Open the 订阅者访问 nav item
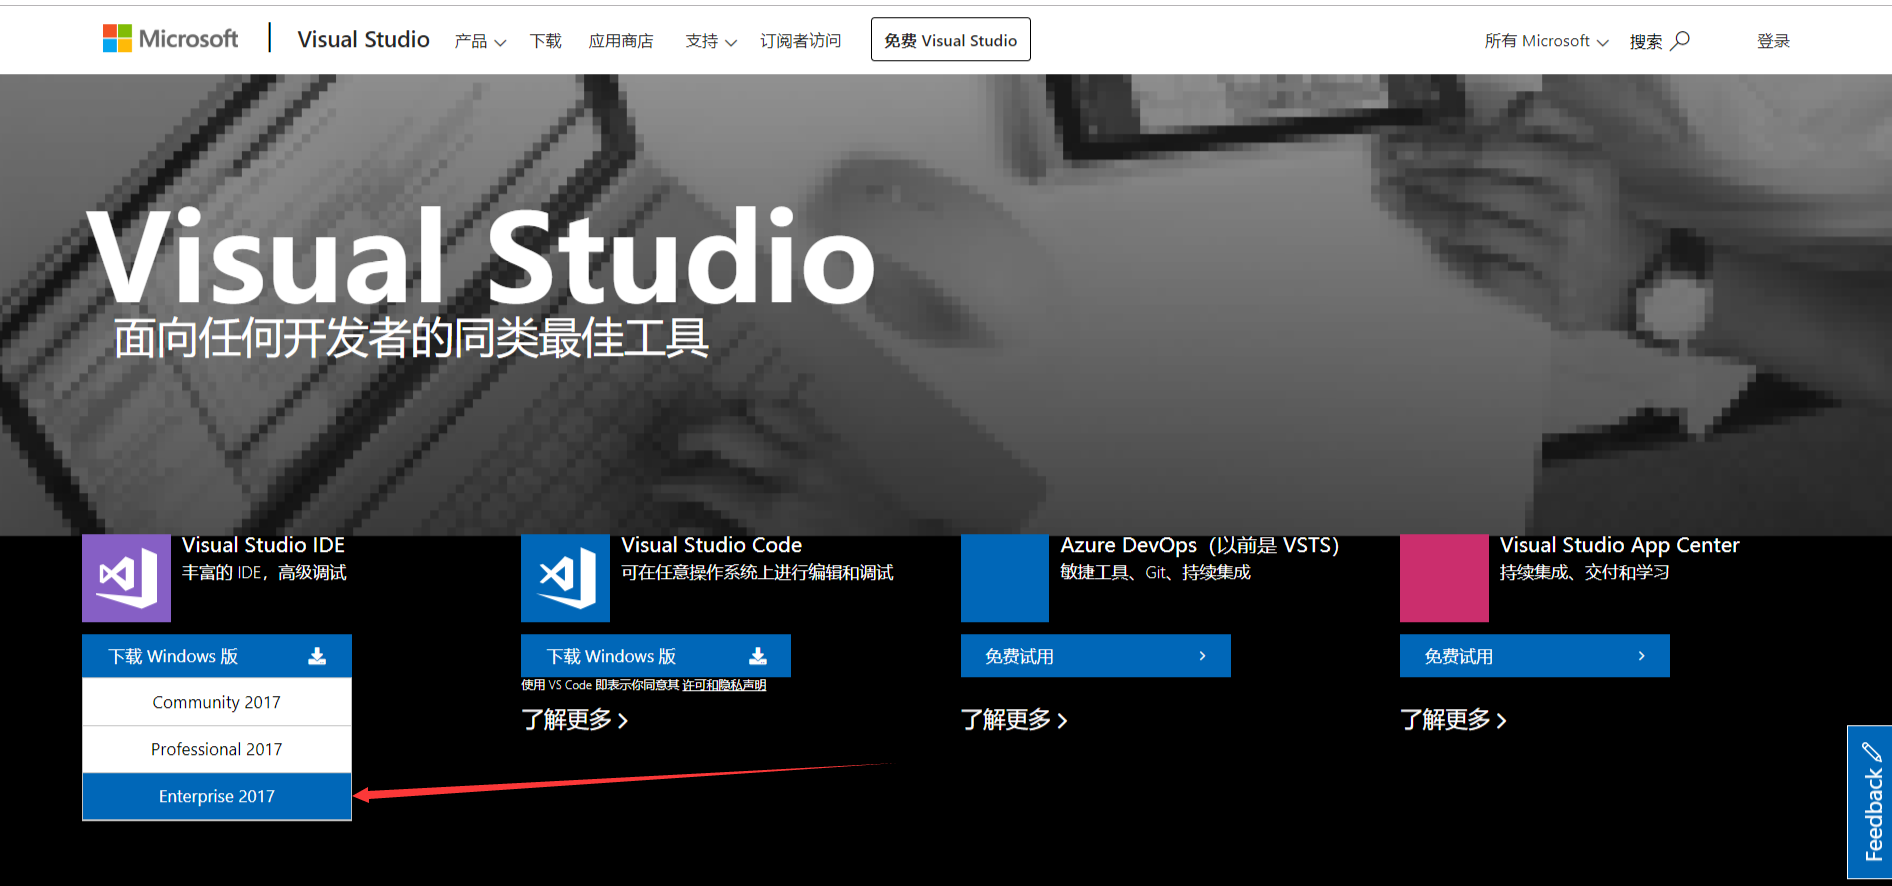Viewport: 1892px width, 886px height. point(800,41)
